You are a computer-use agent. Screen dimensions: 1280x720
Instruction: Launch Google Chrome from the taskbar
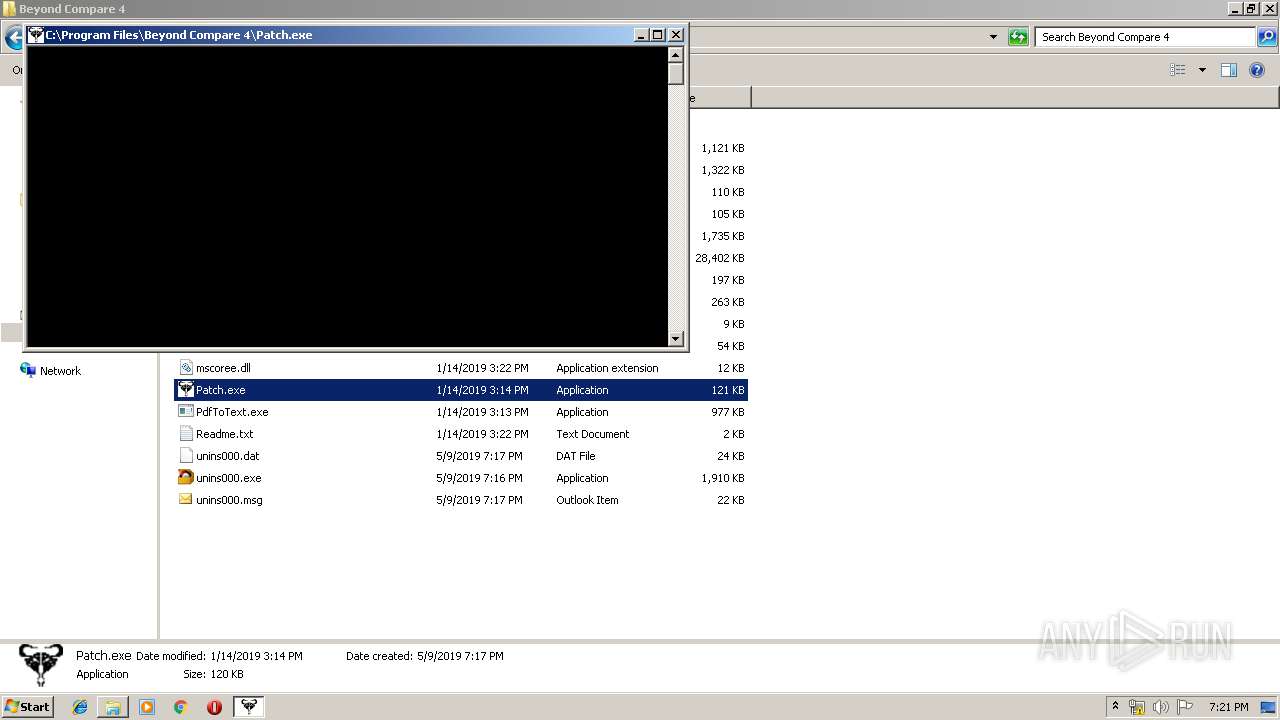[x=180, y=707]
